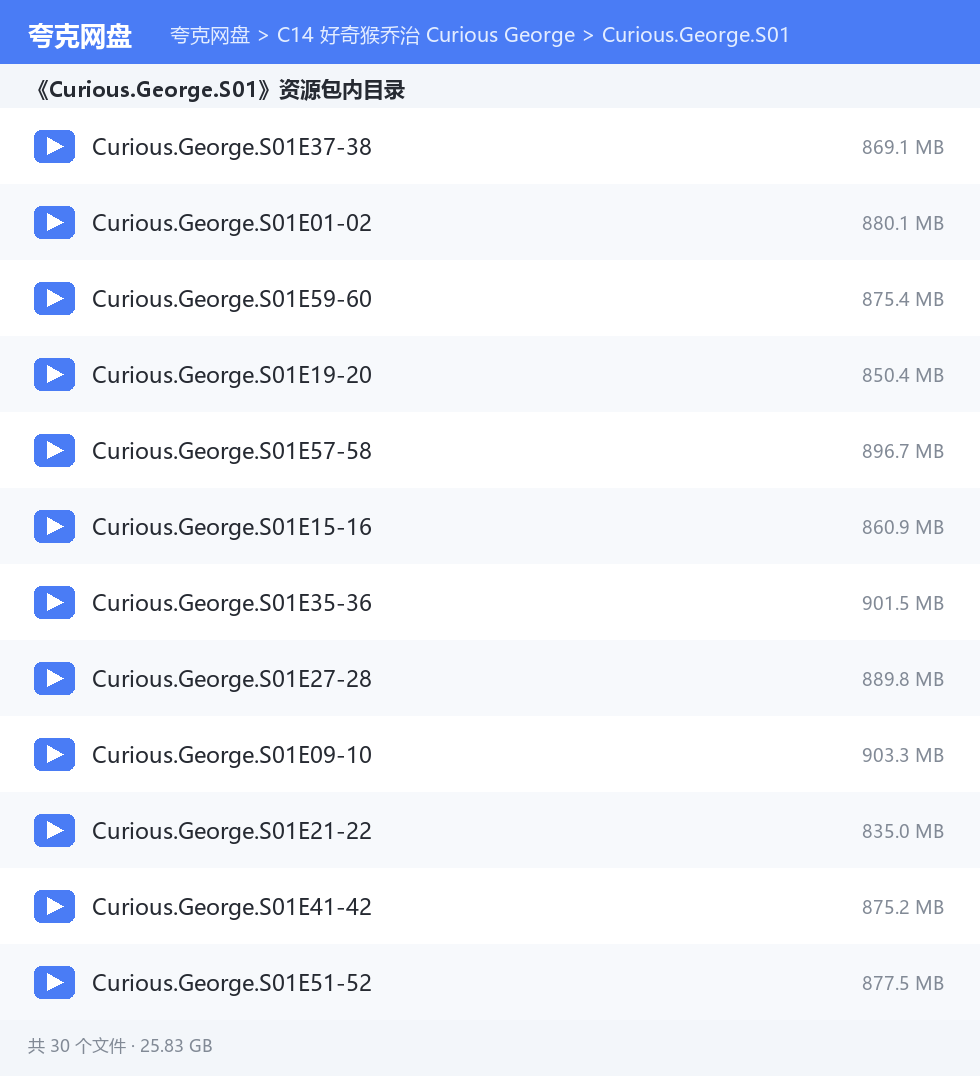Click the 835.0 MB size value
This screenshot has width=980, height=1076.
902,831
